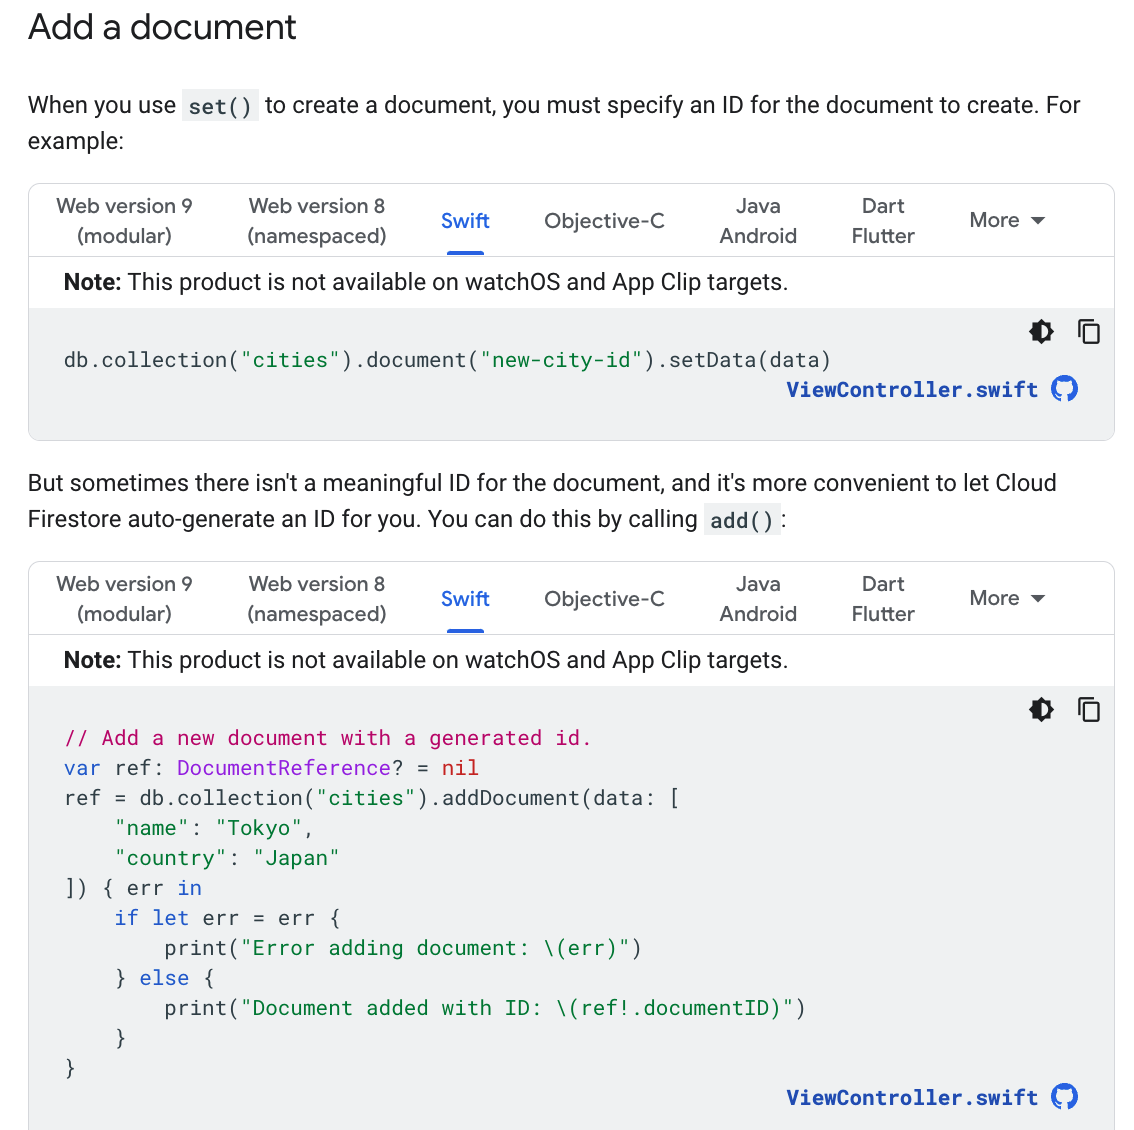The height and width of the screenshot is (1130, 1134).
Task: Select Java Android tab in first sample
Action: [758, 221]
